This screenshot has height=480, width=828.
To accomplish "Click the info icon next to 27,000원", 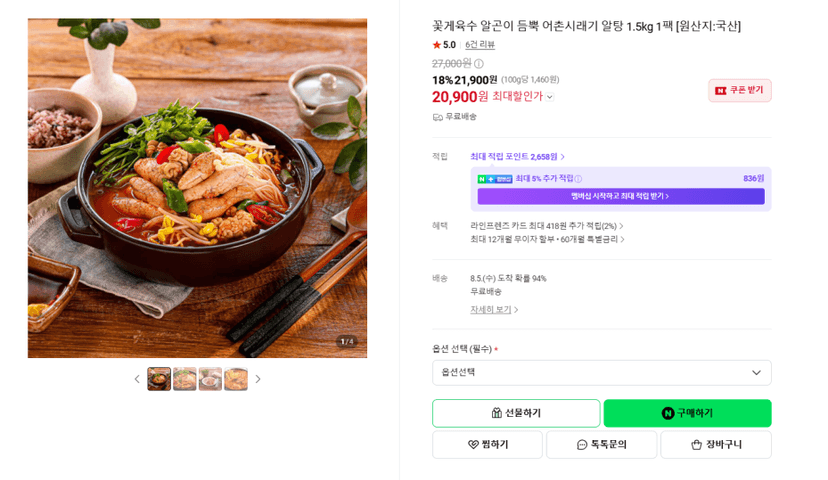I will click(x=478, y=64).
